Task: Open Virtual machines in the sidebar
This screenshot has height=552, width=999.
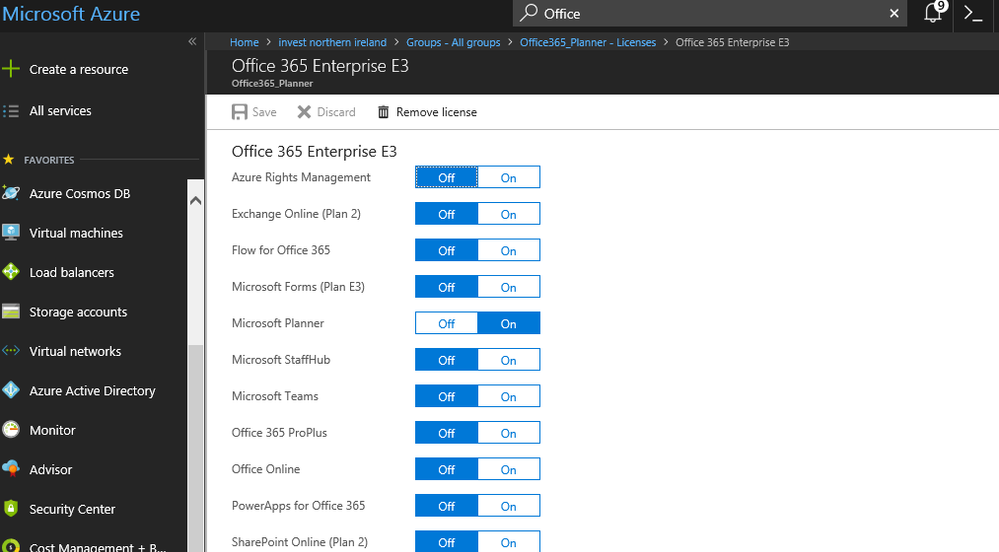Action: click(76, 233)
